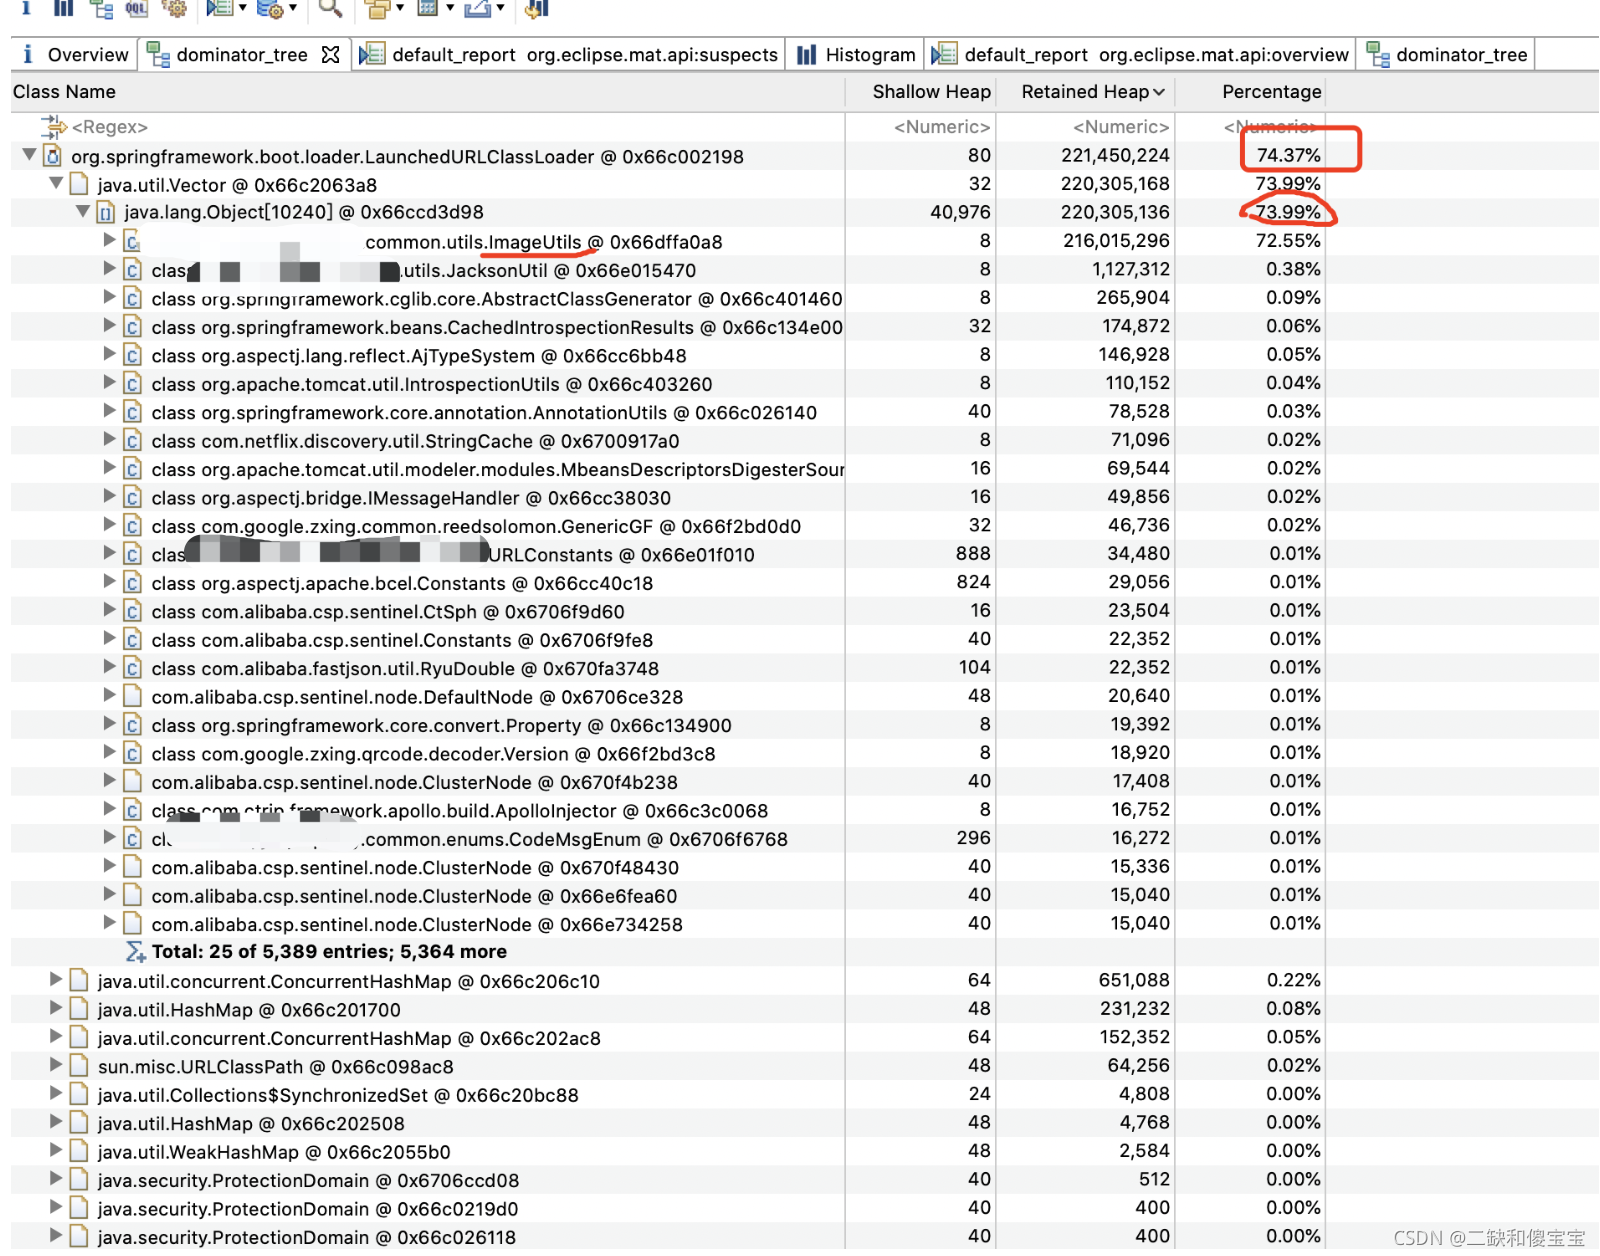Run expert system report icon
Viewport: 1600px width, 1256px height.
point(219,9)
